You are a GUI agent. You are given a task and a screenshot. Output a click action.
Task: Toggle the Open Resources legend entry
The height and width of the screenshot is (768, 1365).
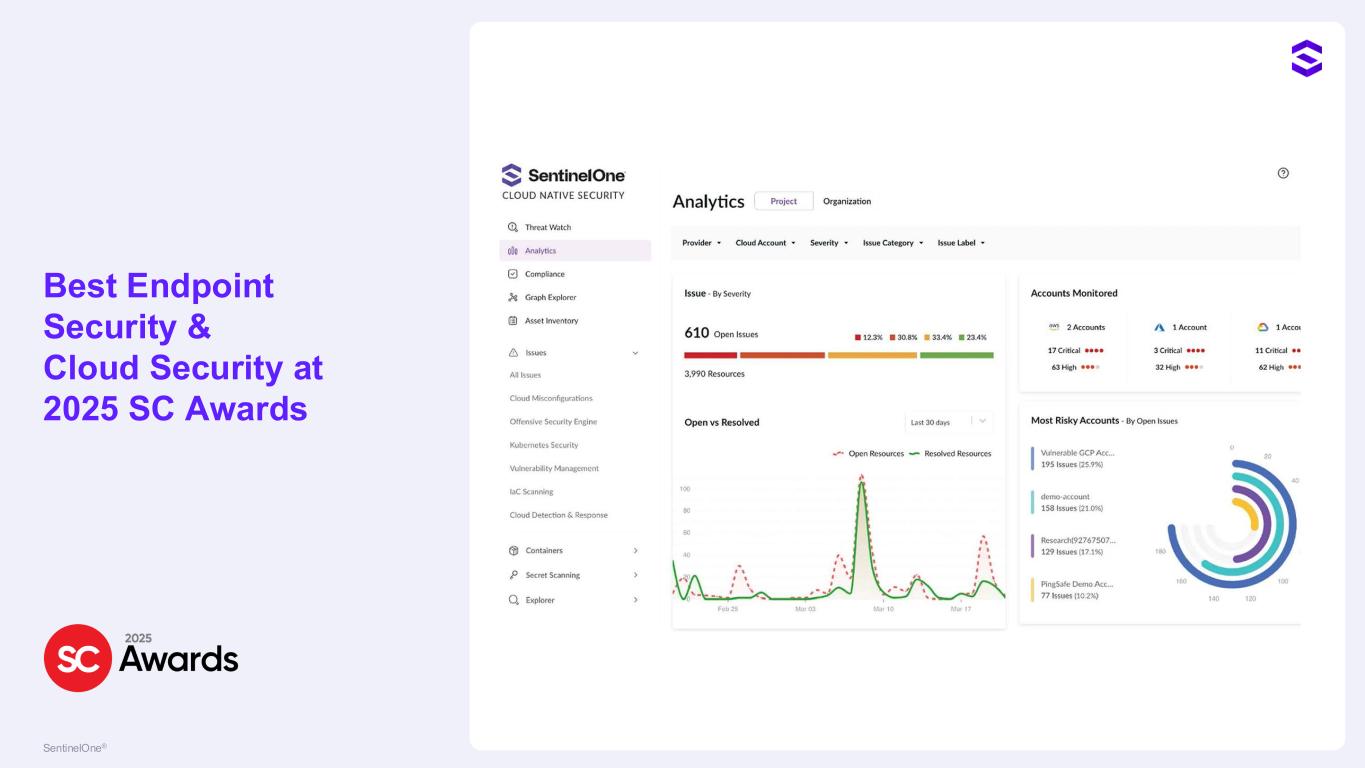point(868,454)
